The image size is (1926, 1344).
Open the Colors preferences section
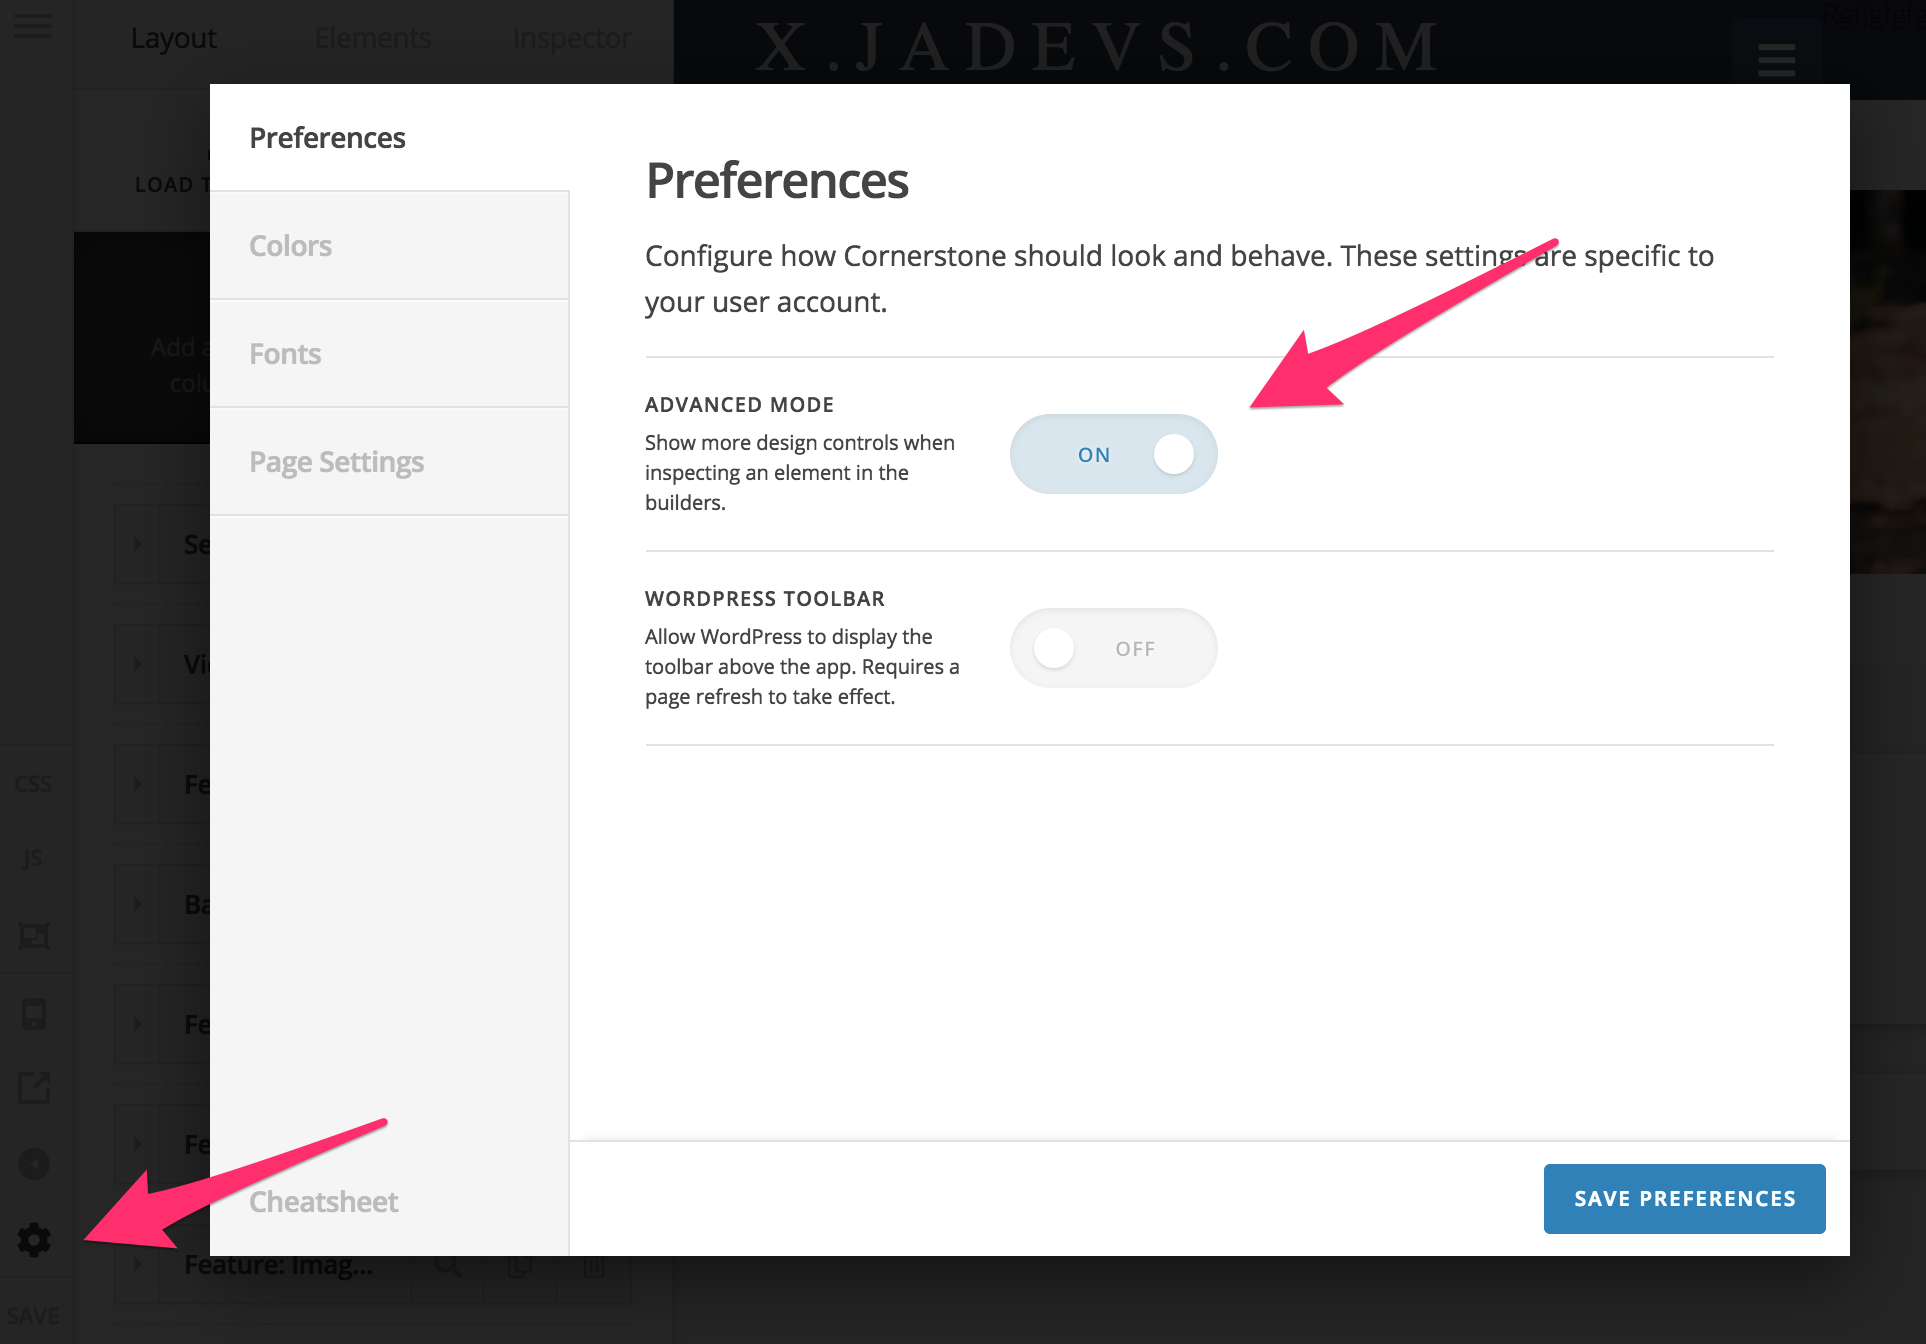[x=290, y=245]
